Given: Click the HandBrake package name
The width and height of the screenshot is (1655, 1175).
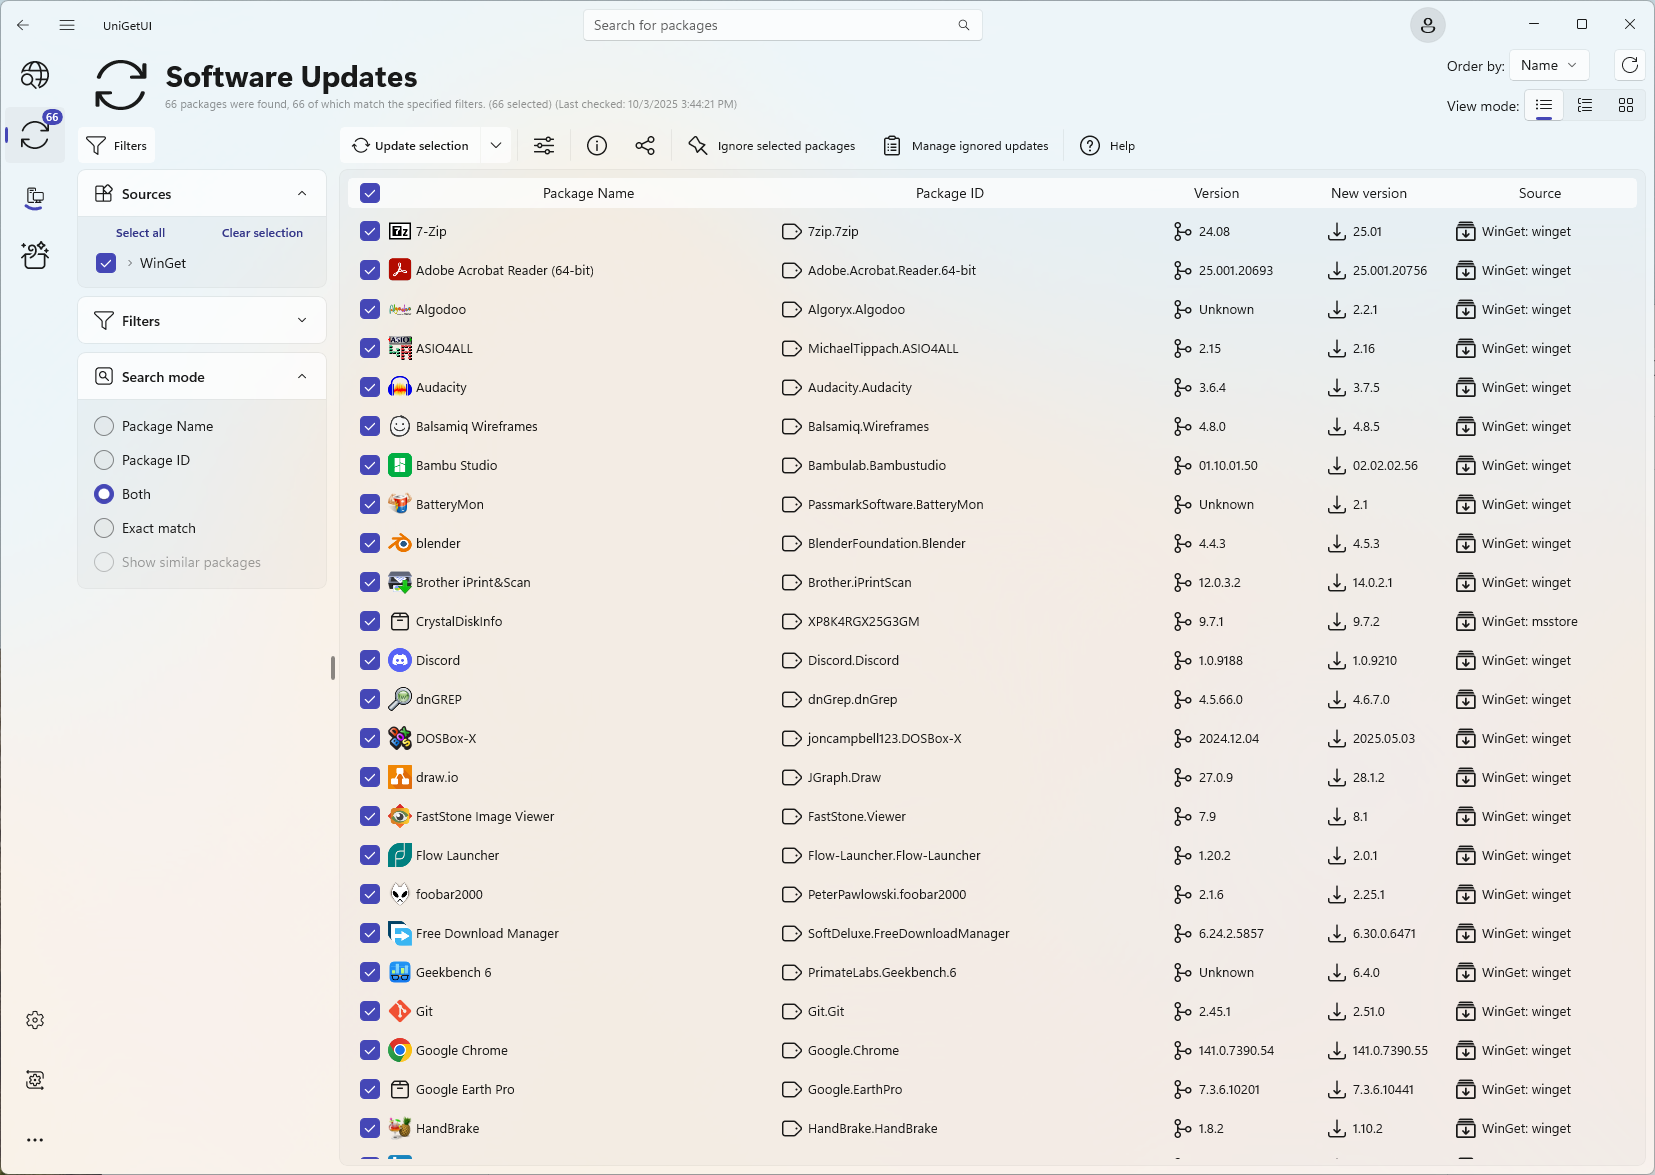Looking at the screenshot, I should (447, 1128).
